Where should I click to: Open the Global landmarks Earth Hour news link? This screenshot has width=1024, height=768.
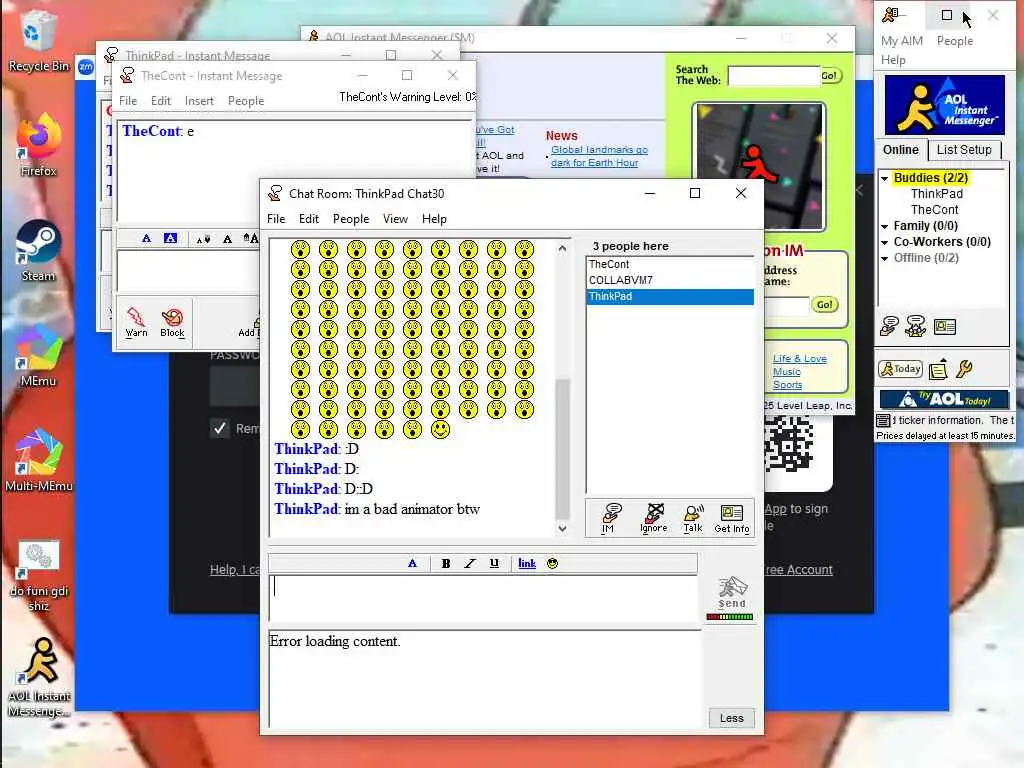[x=599, y=156]
